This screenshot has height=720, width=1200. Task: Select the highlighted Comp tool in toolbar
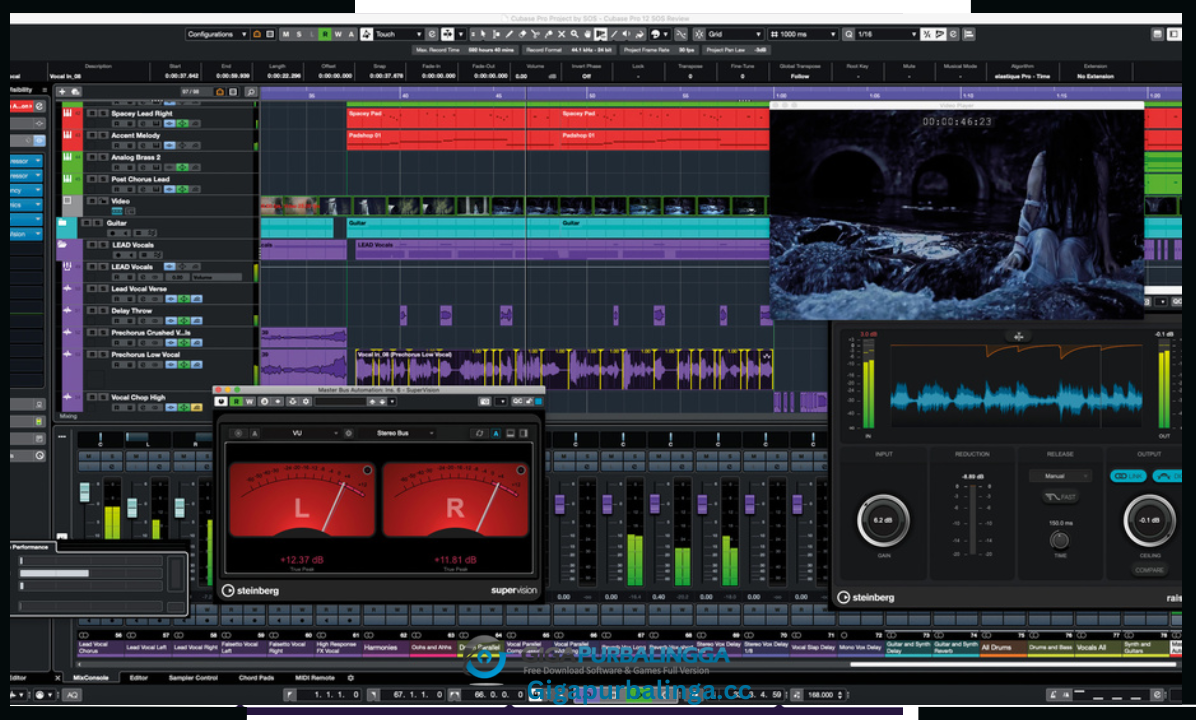pyautogui.click(x=600, y=34)
